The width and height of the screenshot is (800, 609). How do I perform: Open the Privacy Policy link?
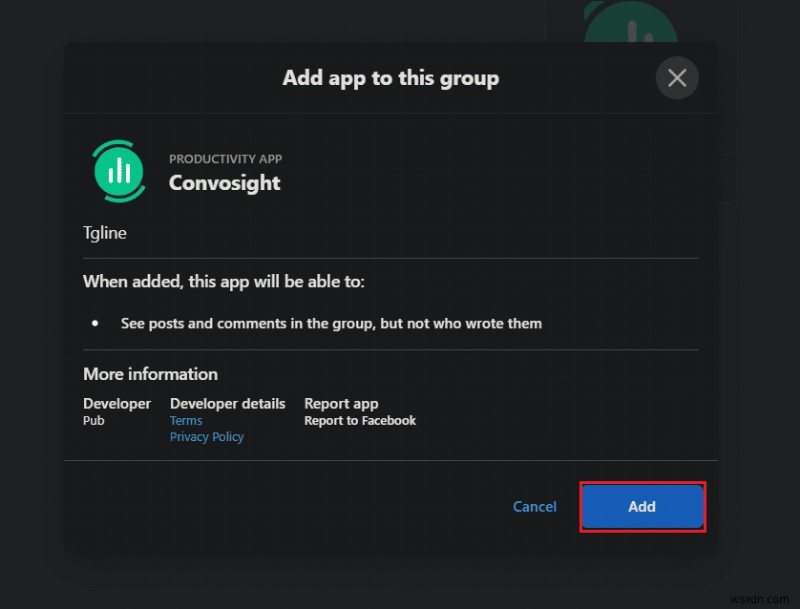[x=207, y=437]
